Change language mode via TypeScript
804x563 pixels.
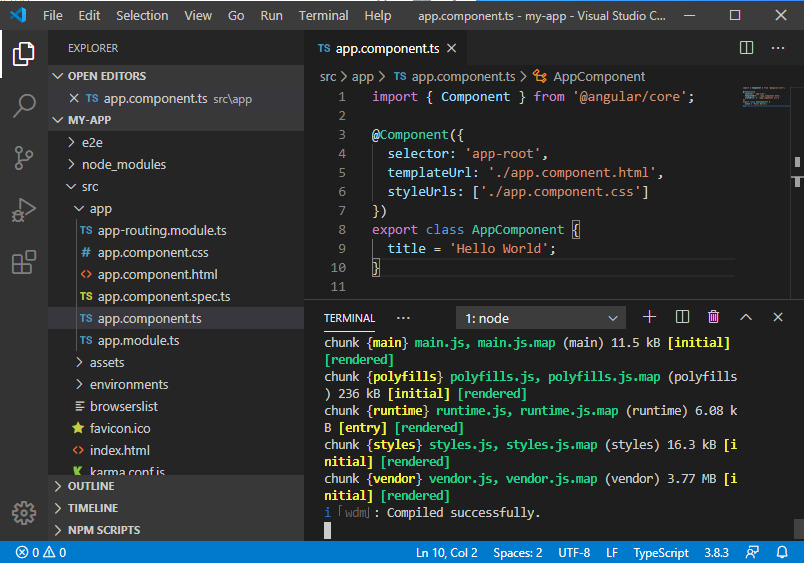tap(660, 552)
